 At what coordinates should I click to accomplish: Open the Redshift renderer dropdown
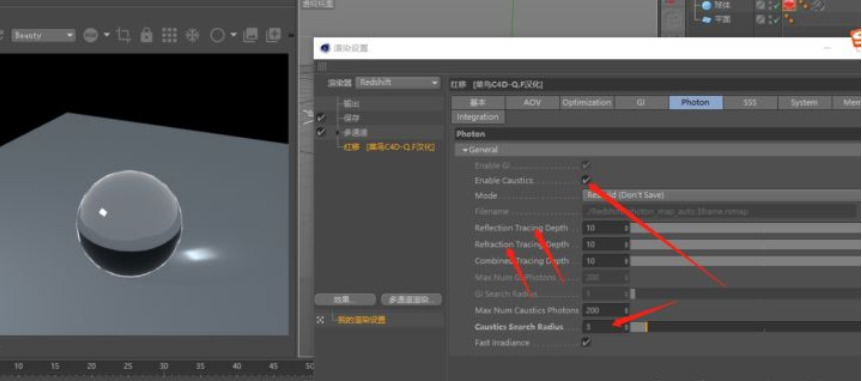pyautogui.click(x=397, y=83)
